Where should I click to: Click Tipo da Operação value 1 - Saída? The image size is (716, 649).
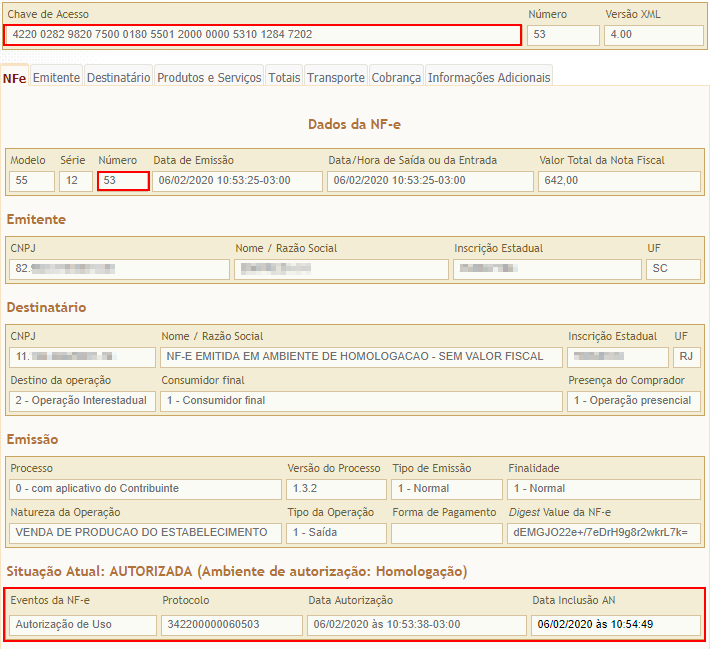tap(336, 533)
